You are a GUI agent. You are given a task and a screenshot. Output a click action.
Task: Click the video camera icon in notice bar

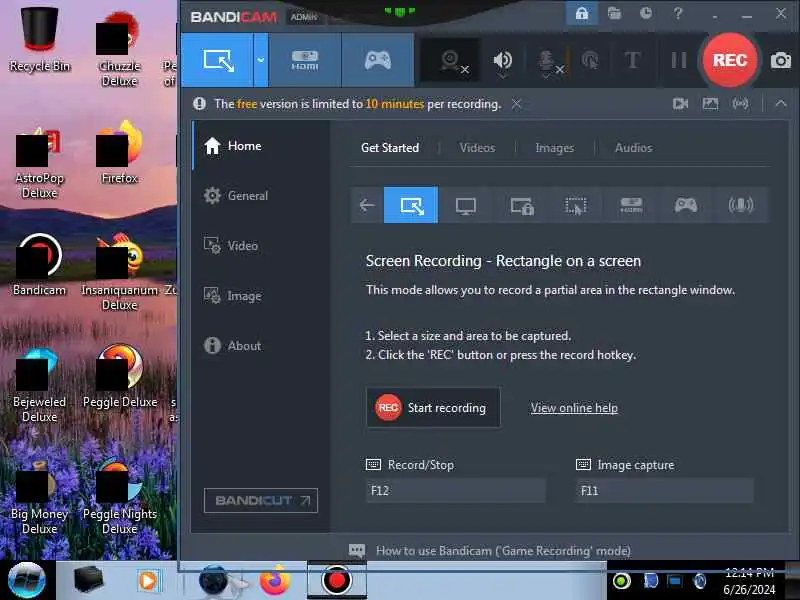click(x=680, y=104)
